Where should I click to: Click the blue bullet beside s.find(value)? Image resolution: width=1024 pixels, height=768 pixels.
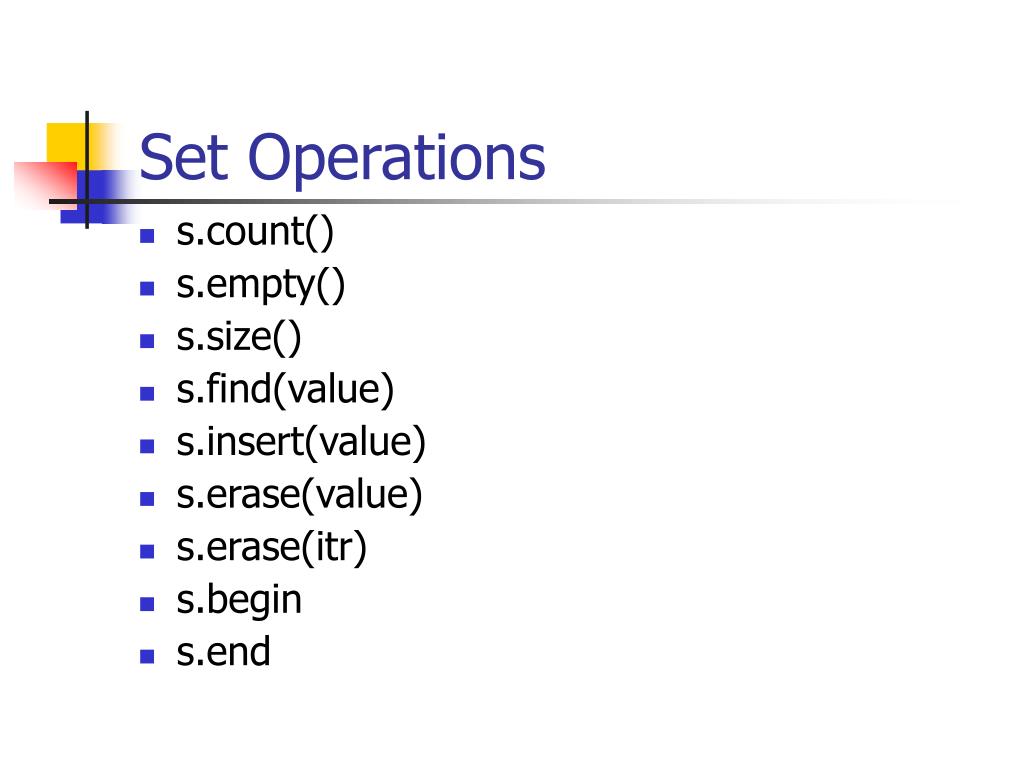pyautogui.click(x=147, y=393)
